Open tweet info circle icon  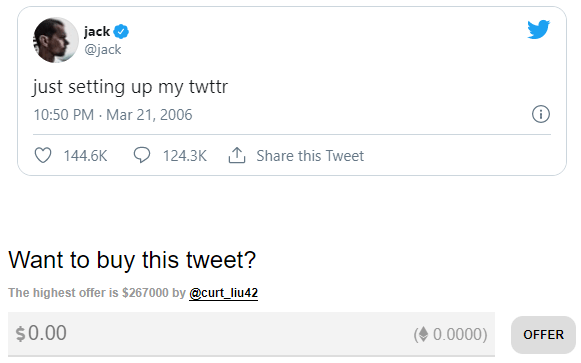coord(541,114)
